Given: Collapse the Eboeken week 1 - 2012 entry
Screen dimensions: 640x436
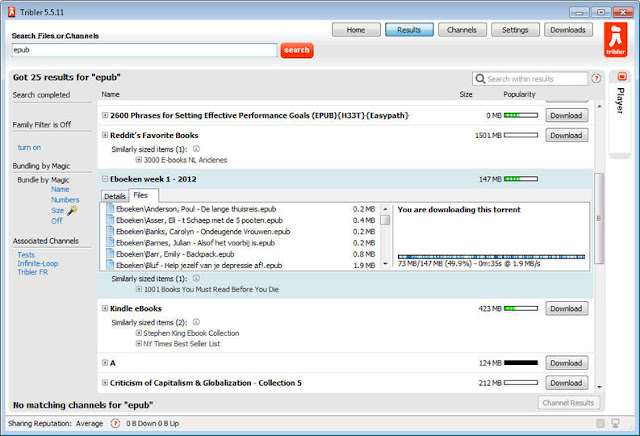Looking at the screenshot, I should (x=105, y=179).
